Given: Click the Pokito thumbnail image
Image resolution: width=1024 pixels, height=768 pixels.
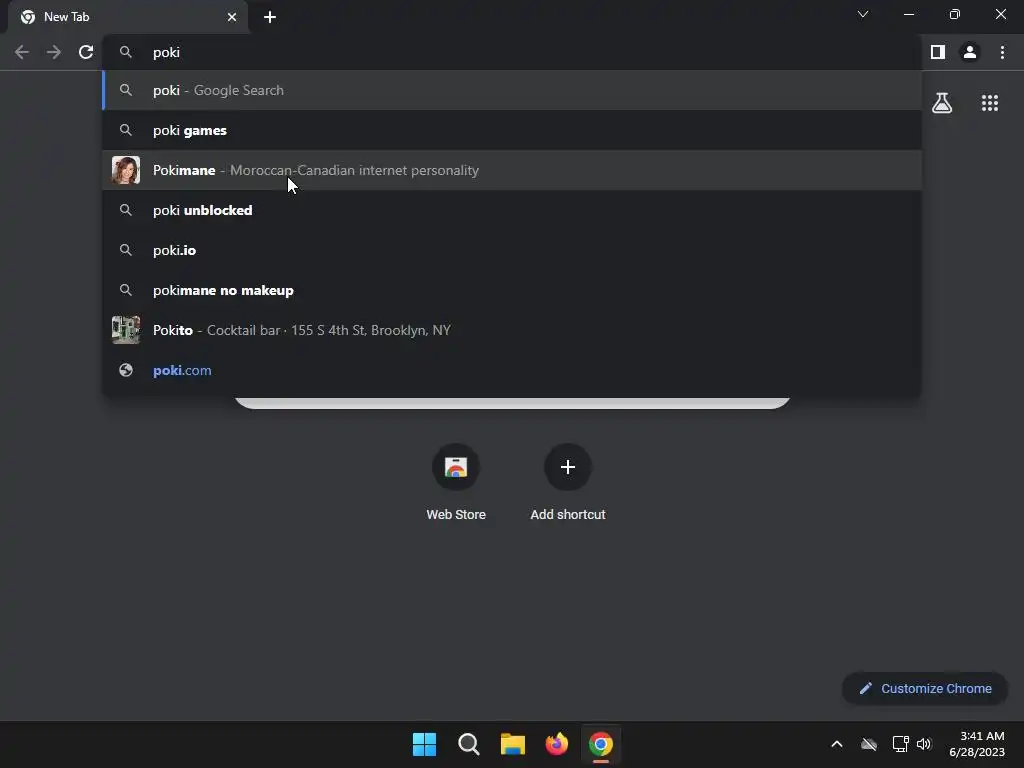Looking at the screenshot, I should 125,330.
